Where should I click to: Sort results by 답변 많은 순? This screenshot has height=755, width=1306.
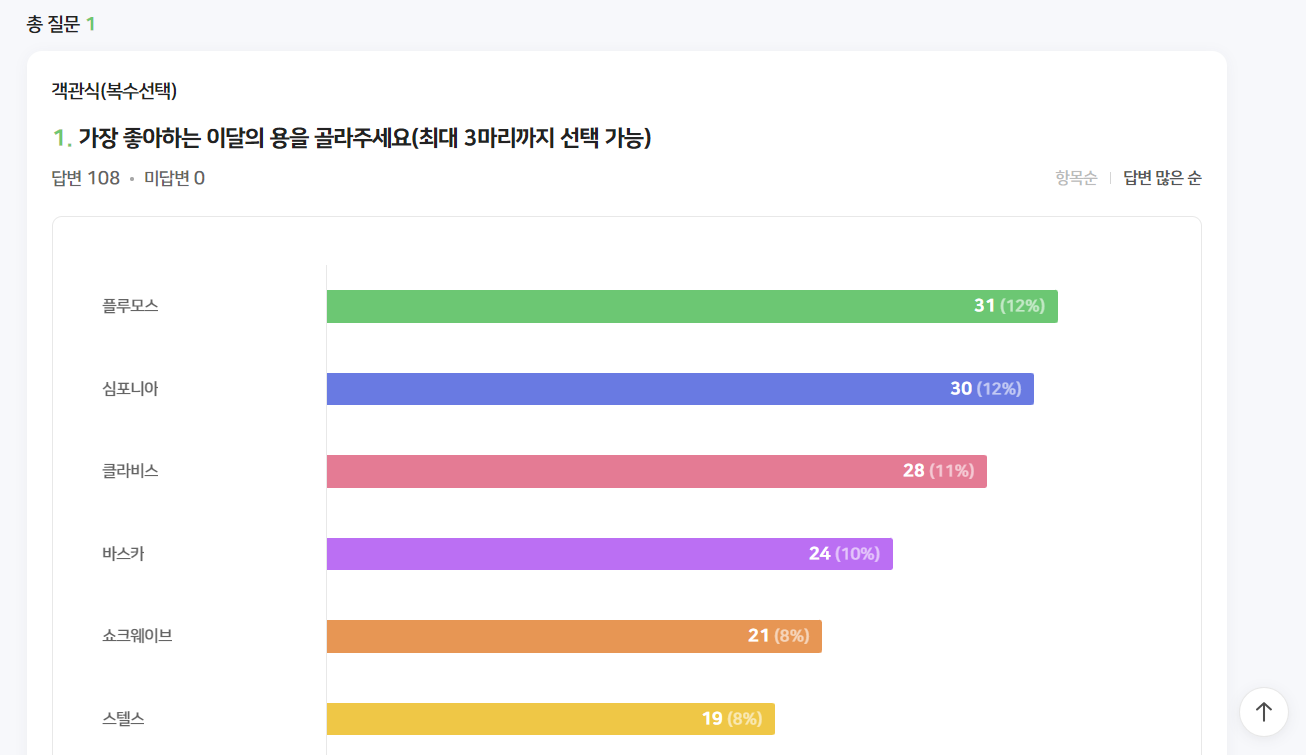tap(1162, 178)
